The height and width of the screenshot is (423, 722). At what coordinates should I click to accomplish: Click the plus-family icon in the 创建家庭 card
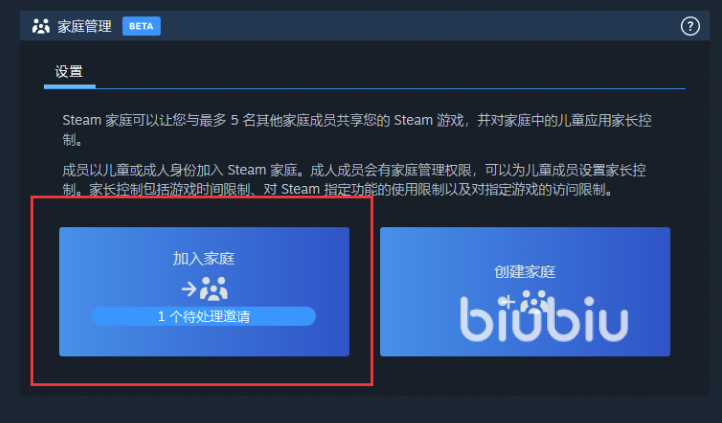(525, 303)
